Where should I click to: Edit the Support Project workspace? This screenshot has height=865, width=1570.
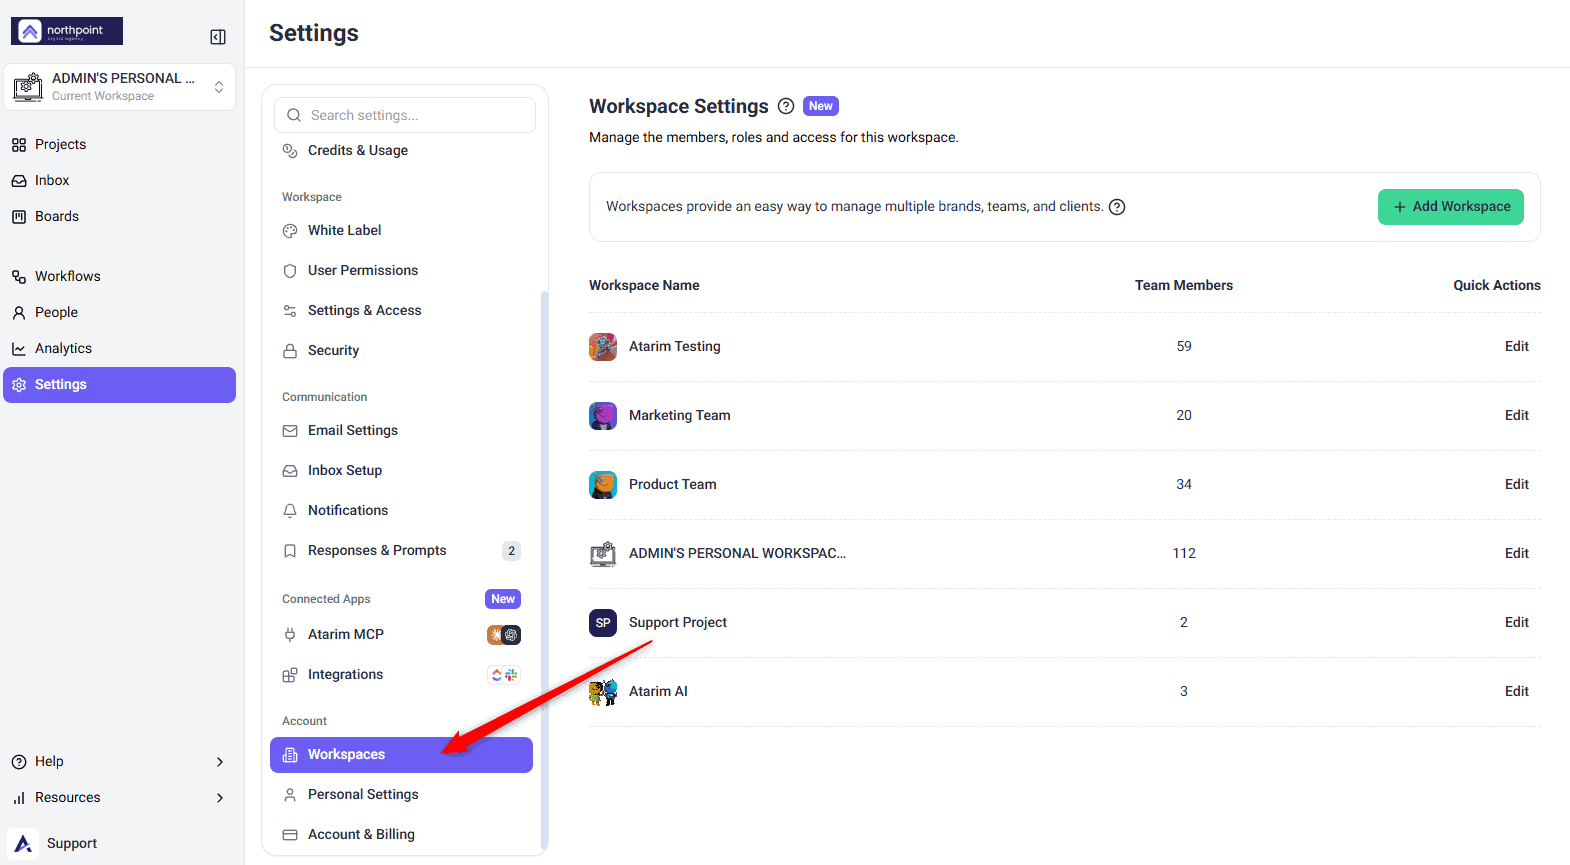coord(1516,622)
